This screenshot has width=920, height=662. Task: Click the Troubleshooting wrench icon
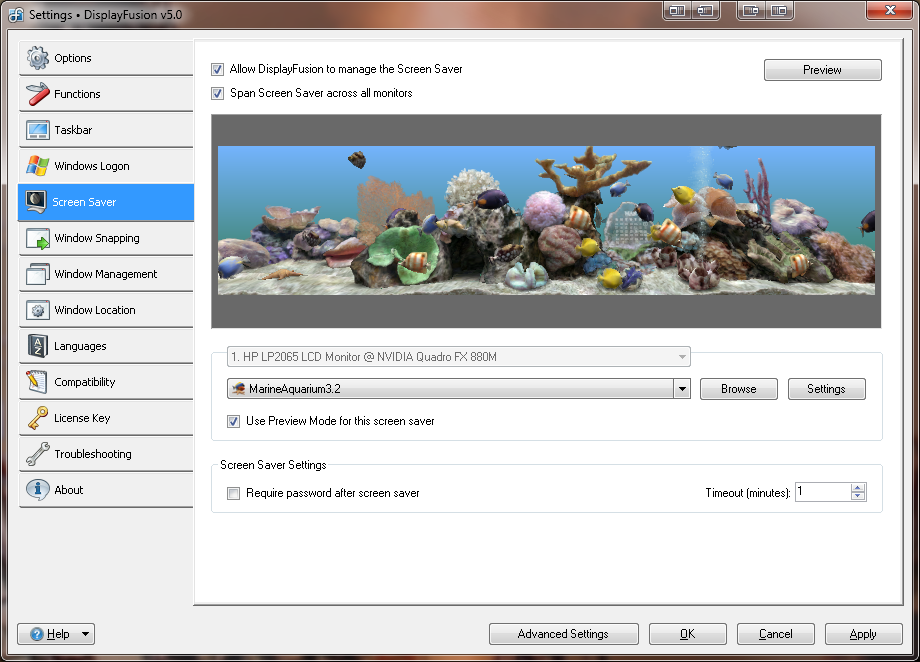coord(38,454)
